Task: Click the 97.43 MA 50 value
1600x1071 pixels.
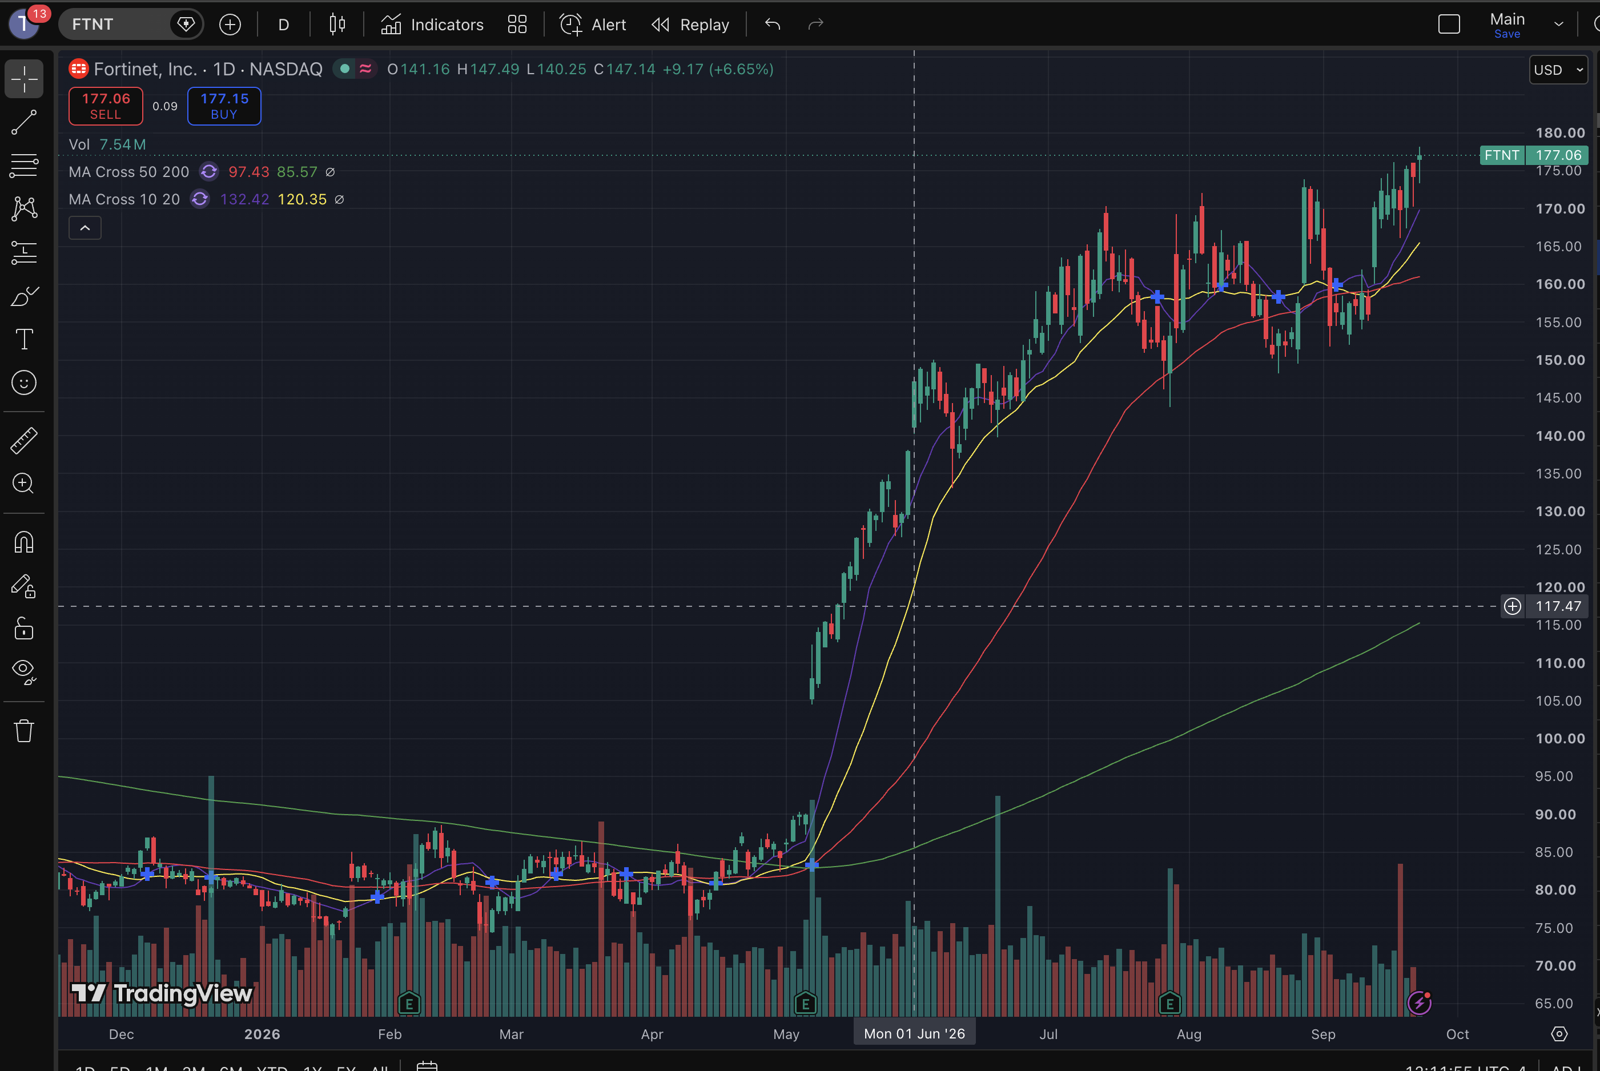Action: click(x=249, y=172)
